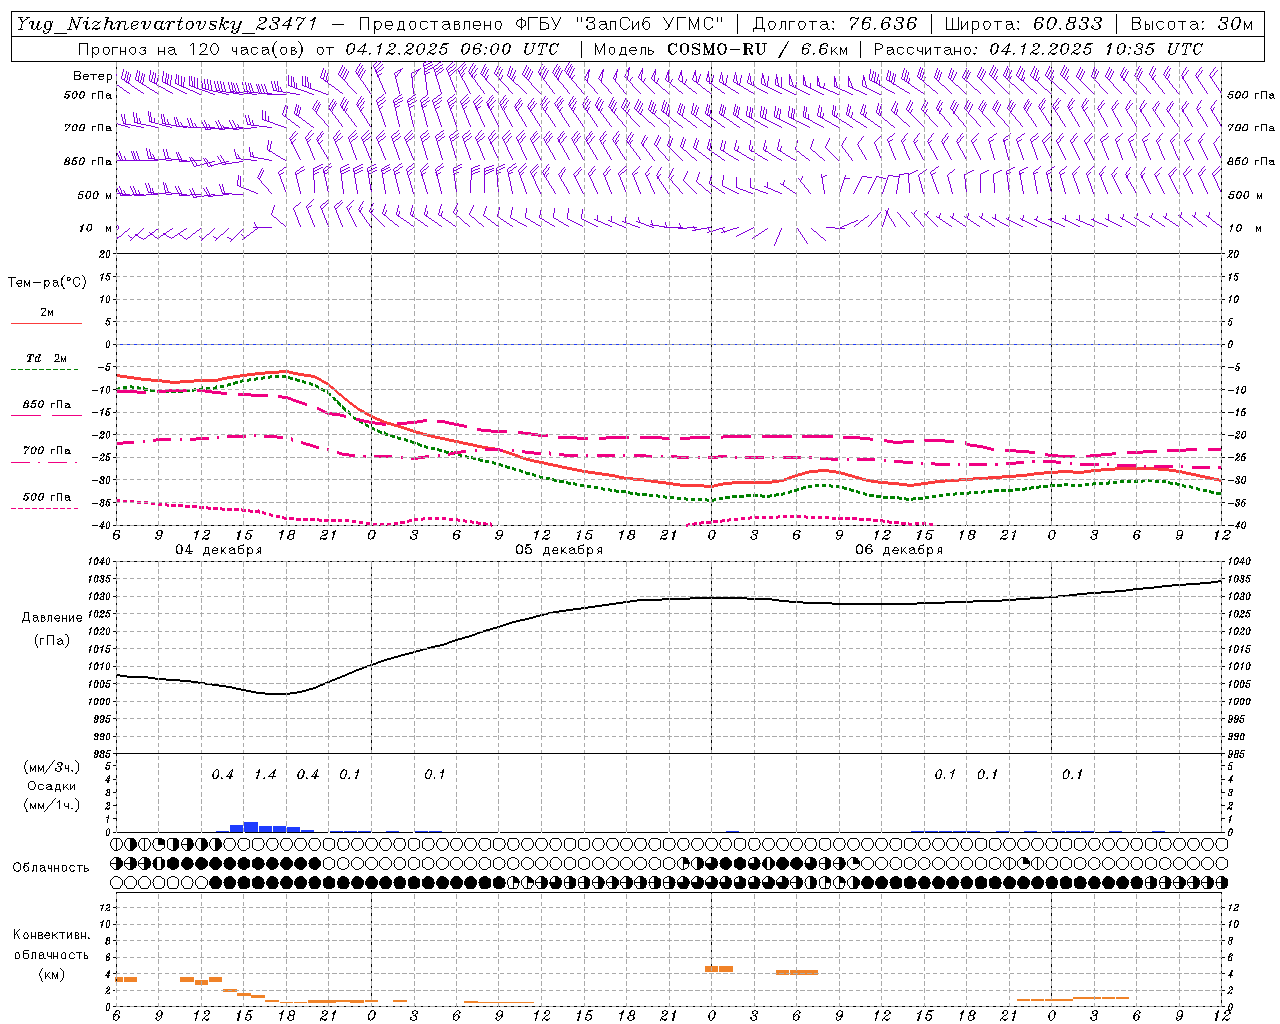1280x1024 pixels.
Task: Click the Долгота: 76.636 value
Action: [x=835, y=24]
